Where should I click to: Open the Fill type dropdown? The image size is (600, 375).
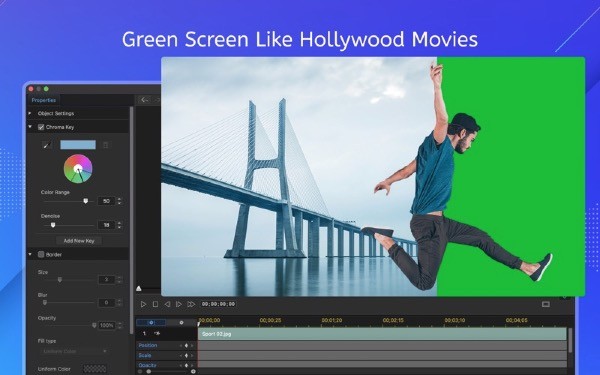point(74,351)
